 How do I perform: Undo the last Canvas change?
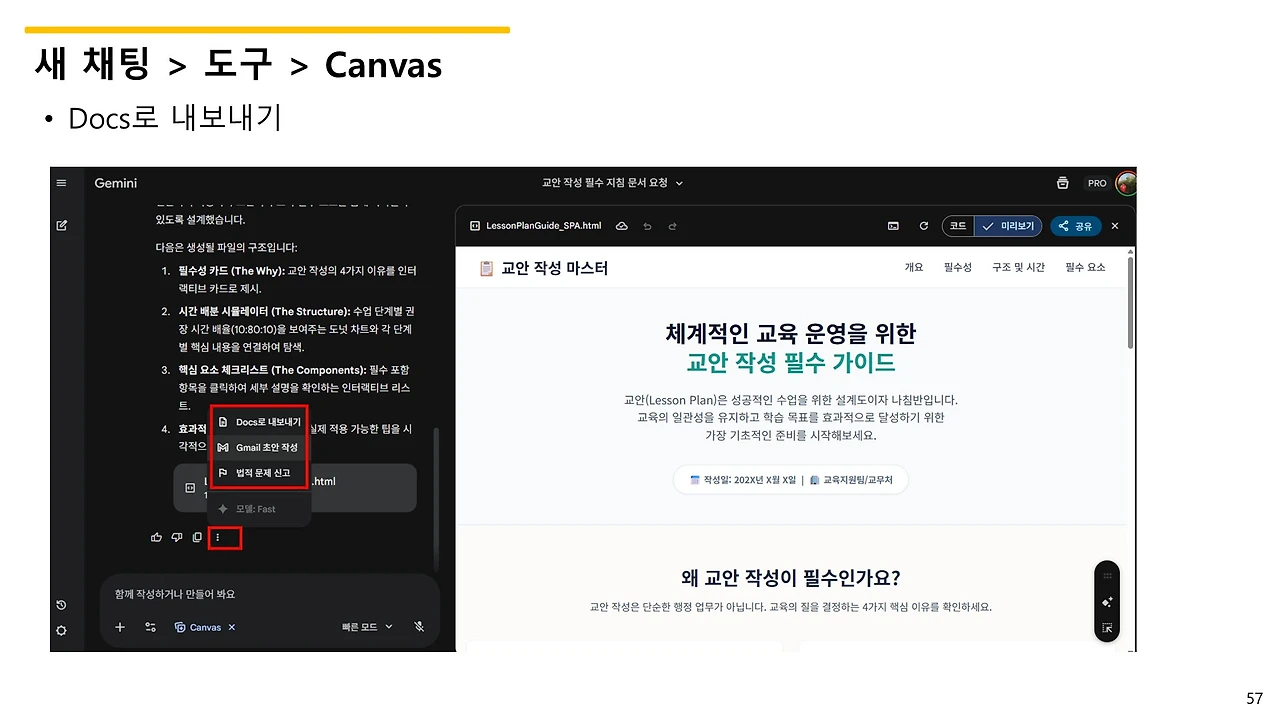coord(648,226)
